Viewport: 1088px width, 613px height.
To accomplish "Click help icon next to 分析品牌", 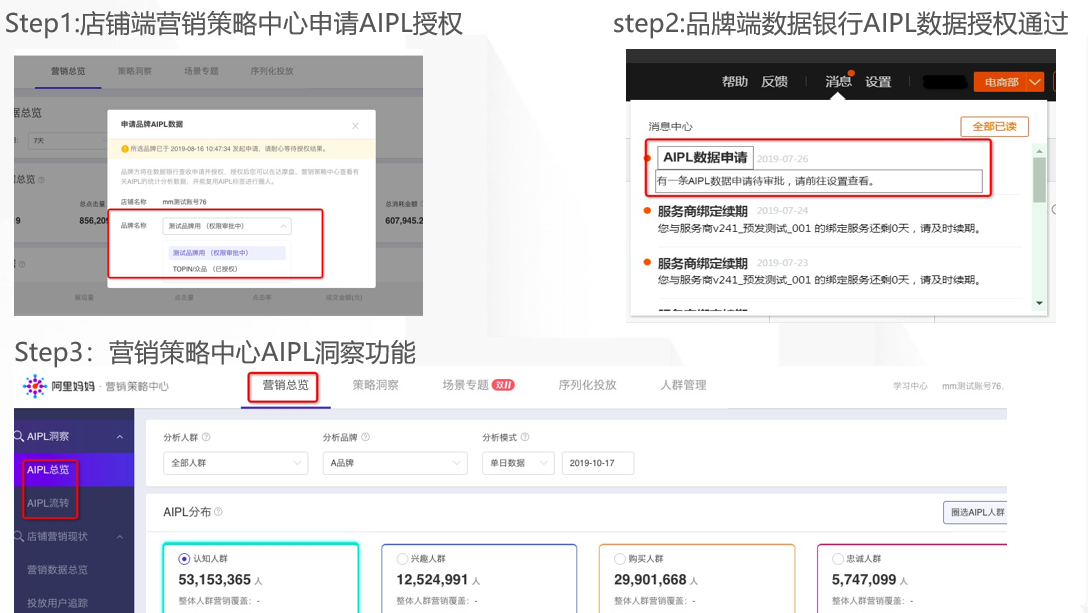I will click(366, 437).
